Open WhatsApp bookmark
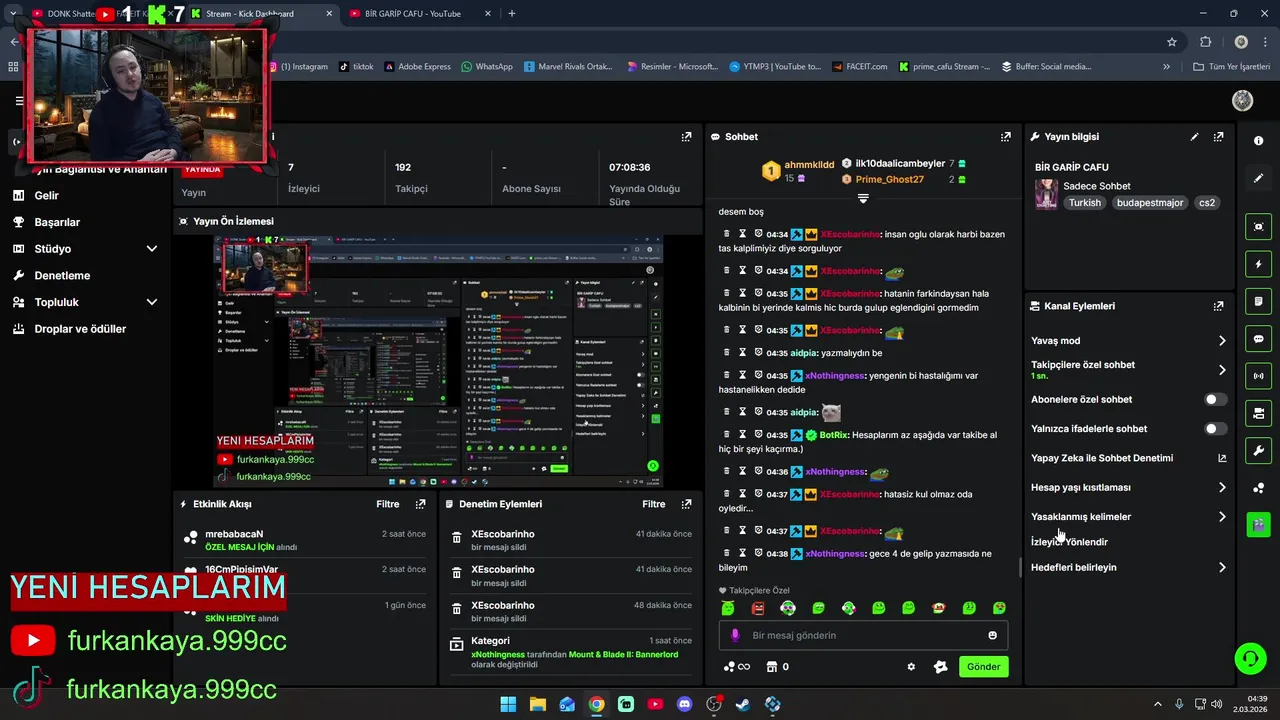The image size is (1280, 720). tap(487, 67)
